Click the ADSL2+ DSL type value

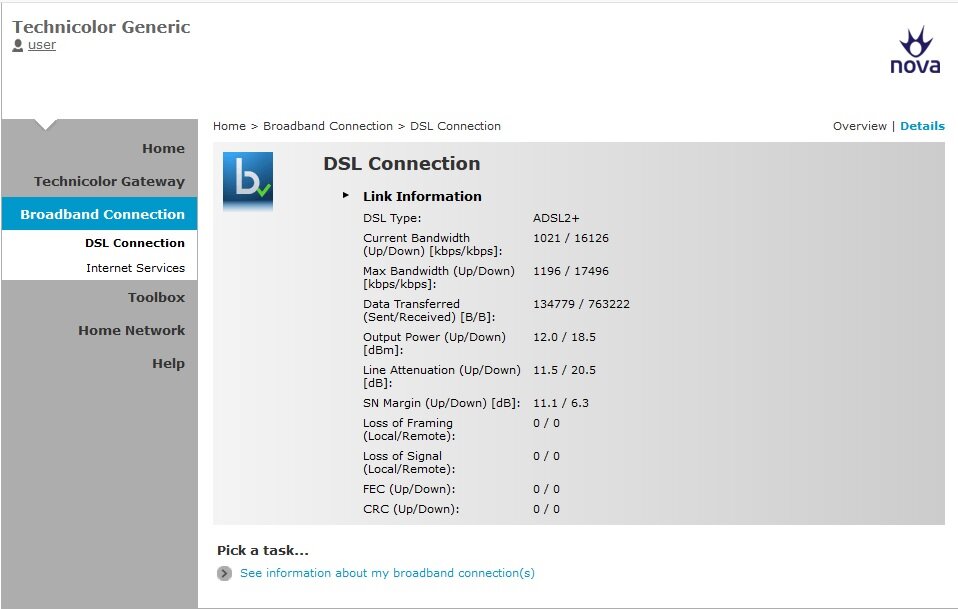[556, 218]
